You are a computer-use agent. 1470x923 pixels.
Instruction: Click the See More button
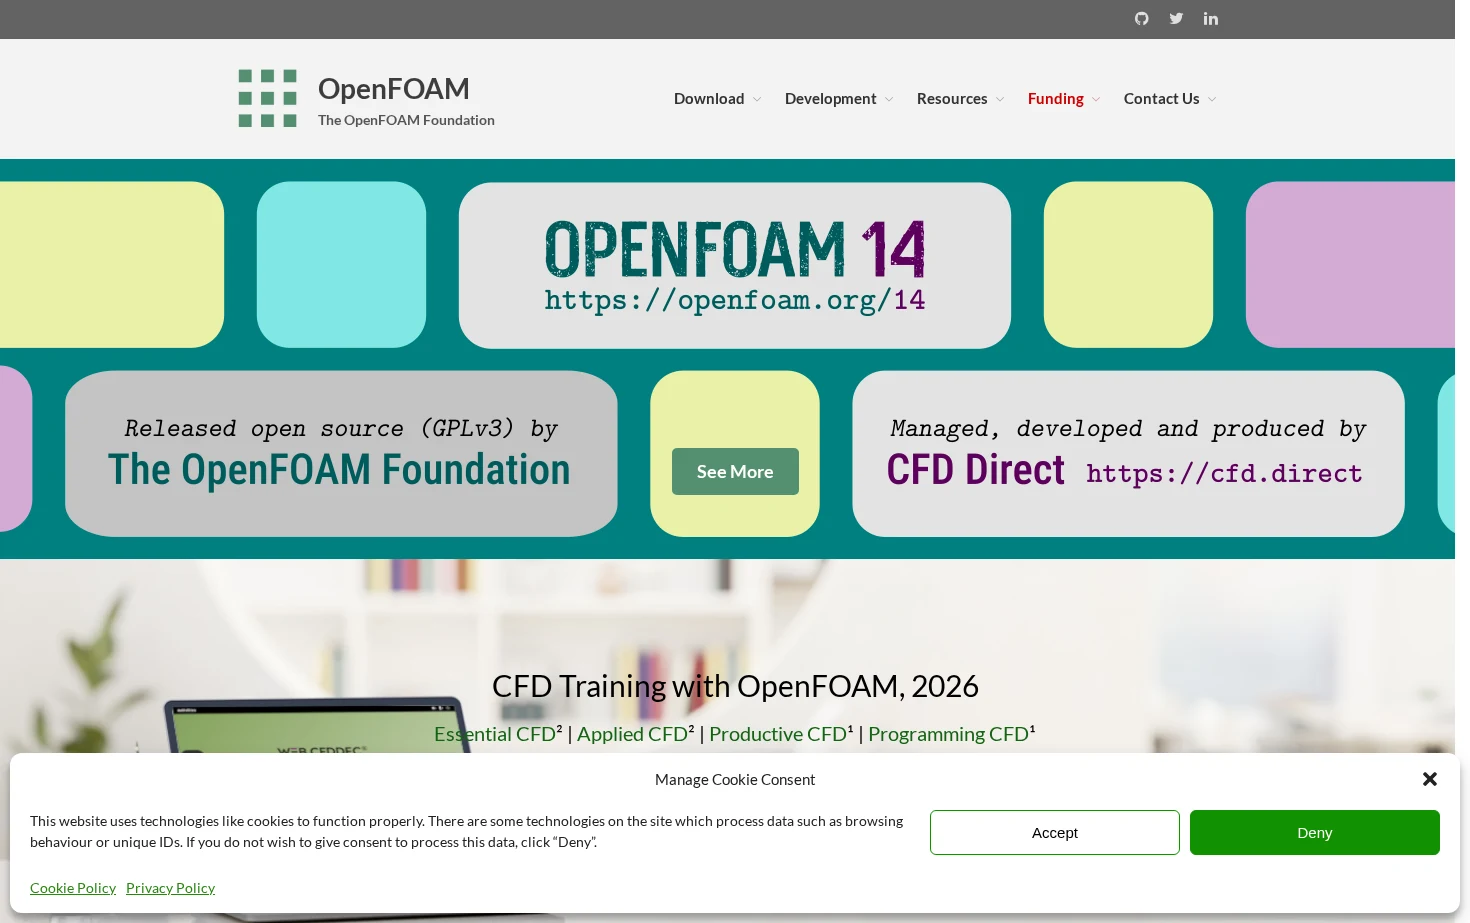(x=735, y=471)
